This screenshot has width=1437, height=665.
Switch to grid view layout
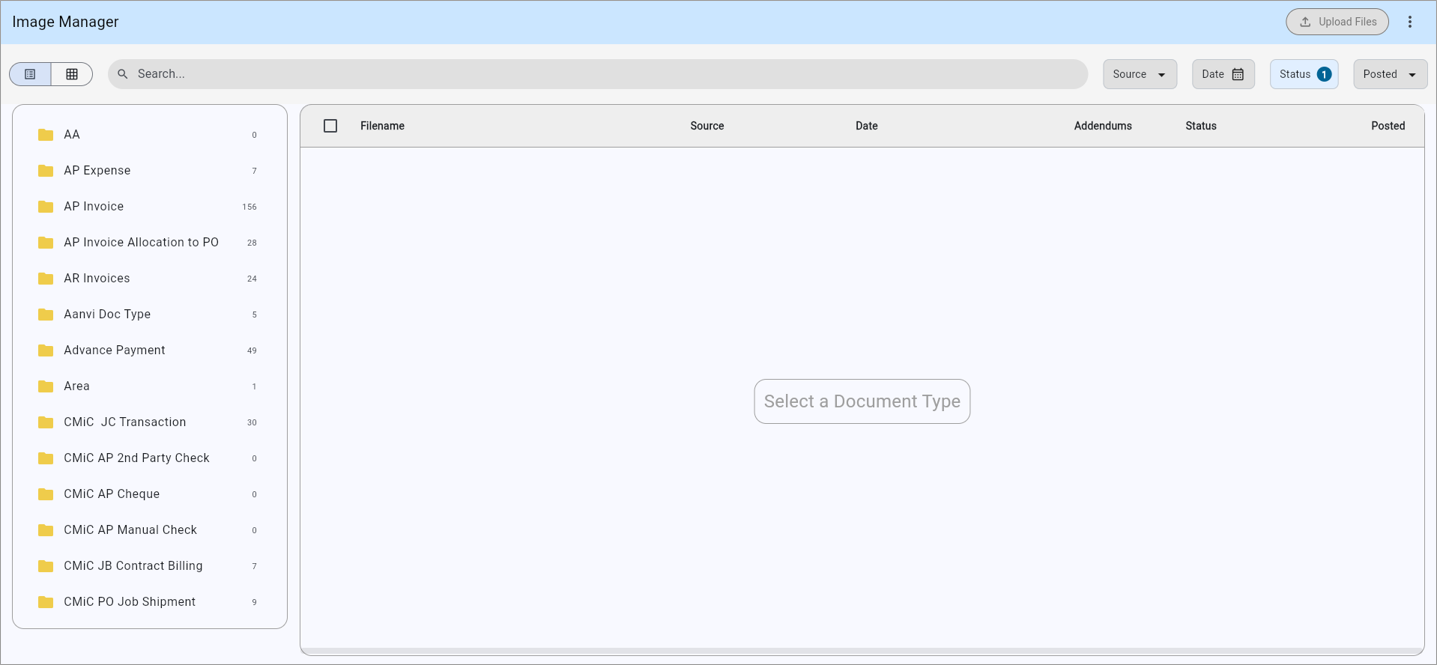point(72,74)
